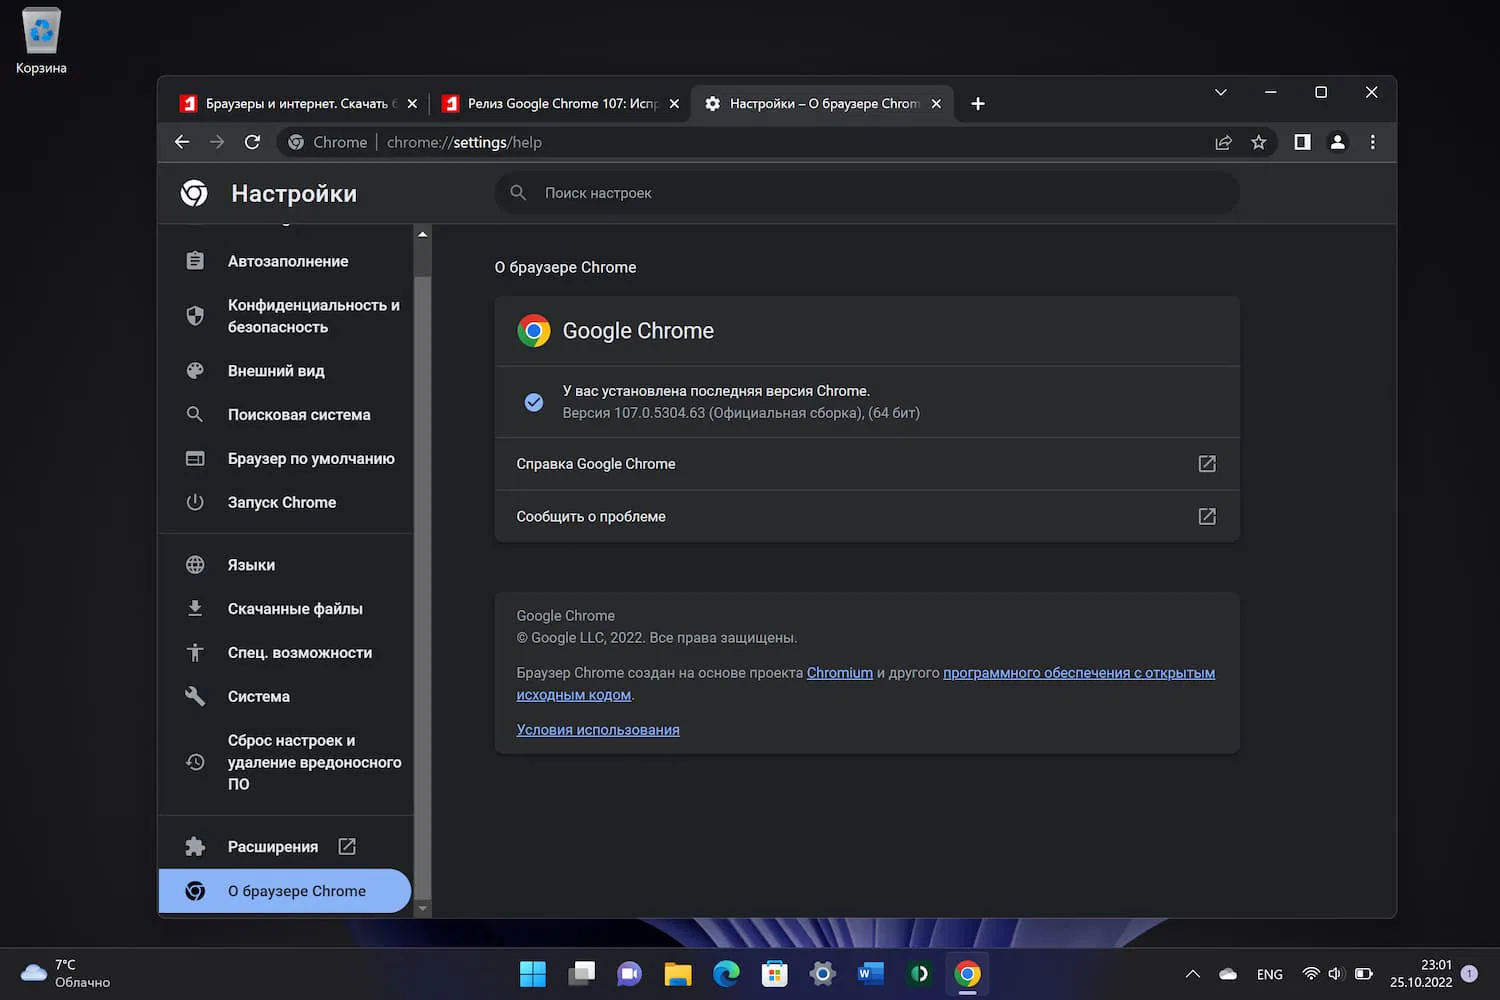Click the sidebar scroll-up arrow

coord(422,234)
